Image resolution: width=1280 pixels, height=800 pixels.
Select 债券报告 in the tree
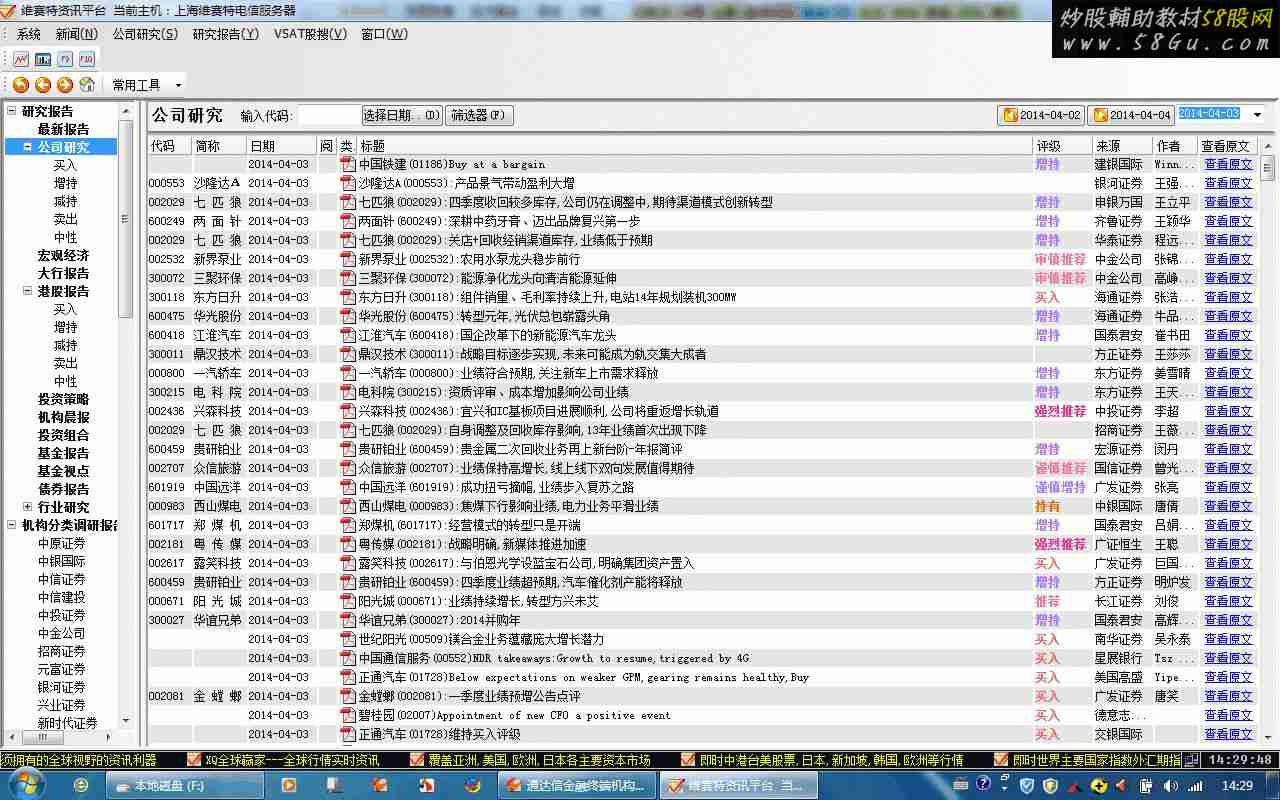pos(63,489)
